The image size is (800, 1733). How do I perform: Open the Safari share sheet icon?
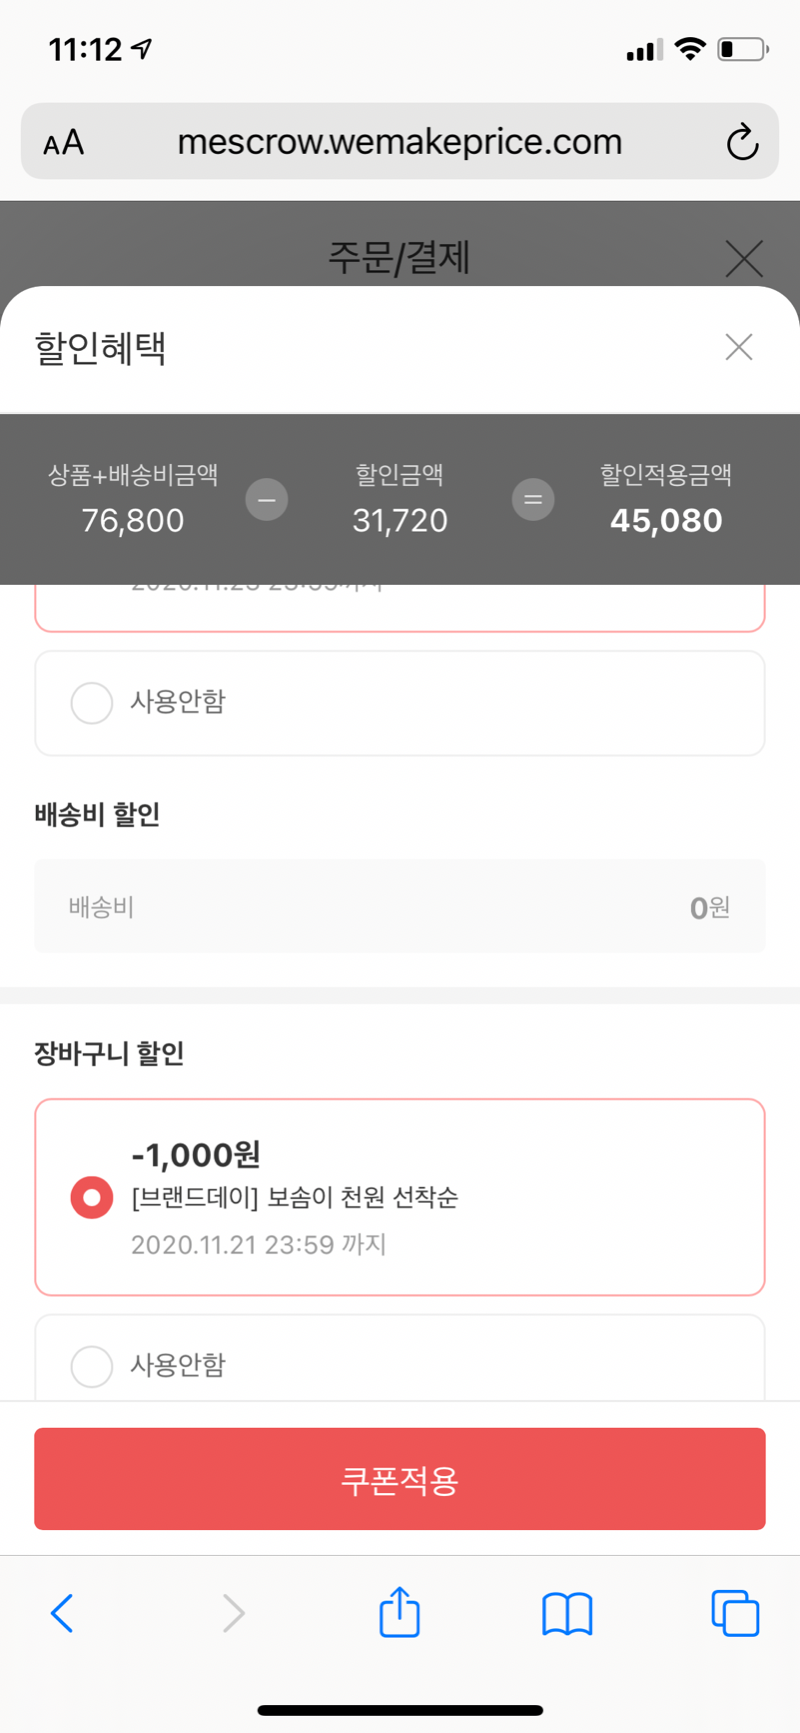(399, 1611)
